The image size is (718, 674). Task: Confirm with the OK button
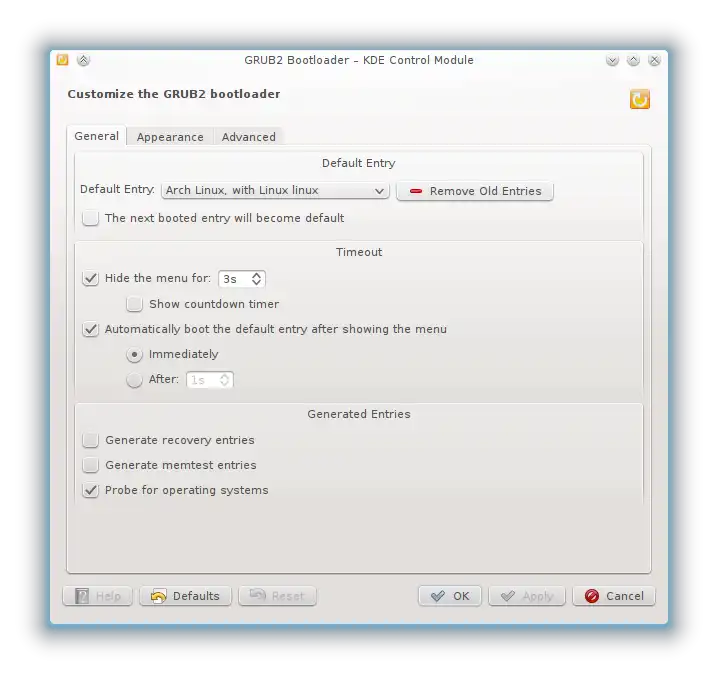coord(450,596)
